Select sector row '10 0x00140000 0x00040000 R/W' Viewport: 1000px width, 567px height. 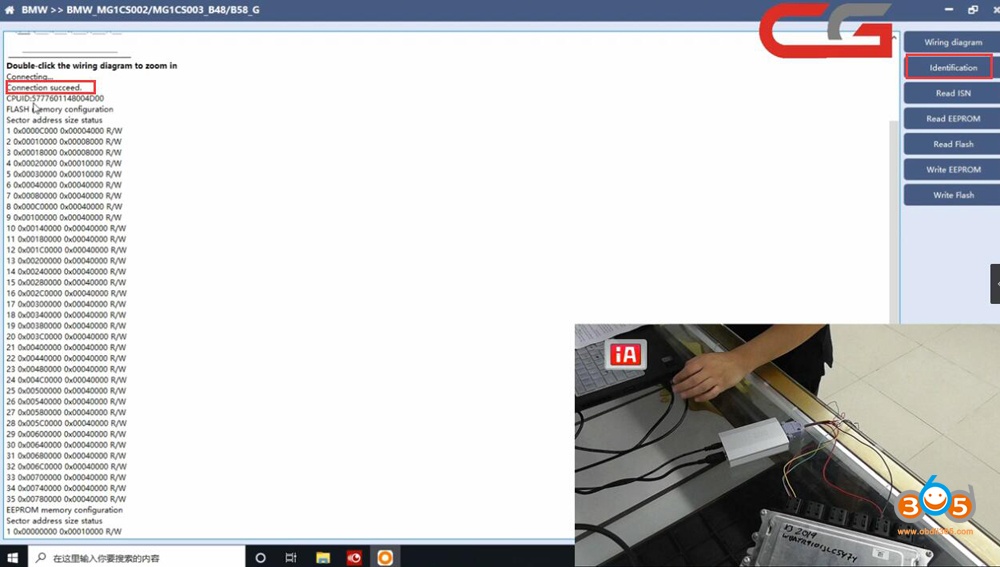click(66, 228)
